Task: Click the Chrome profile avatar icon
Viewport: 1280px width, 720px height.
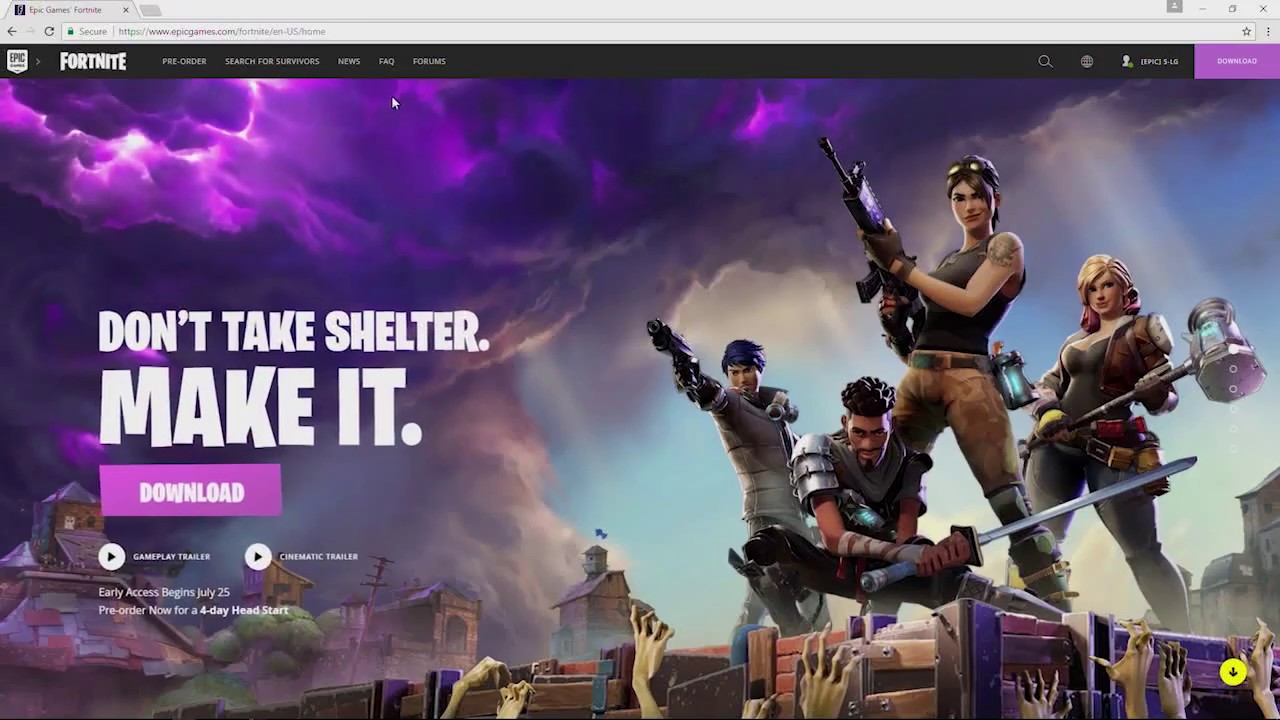Action: 1174,7
